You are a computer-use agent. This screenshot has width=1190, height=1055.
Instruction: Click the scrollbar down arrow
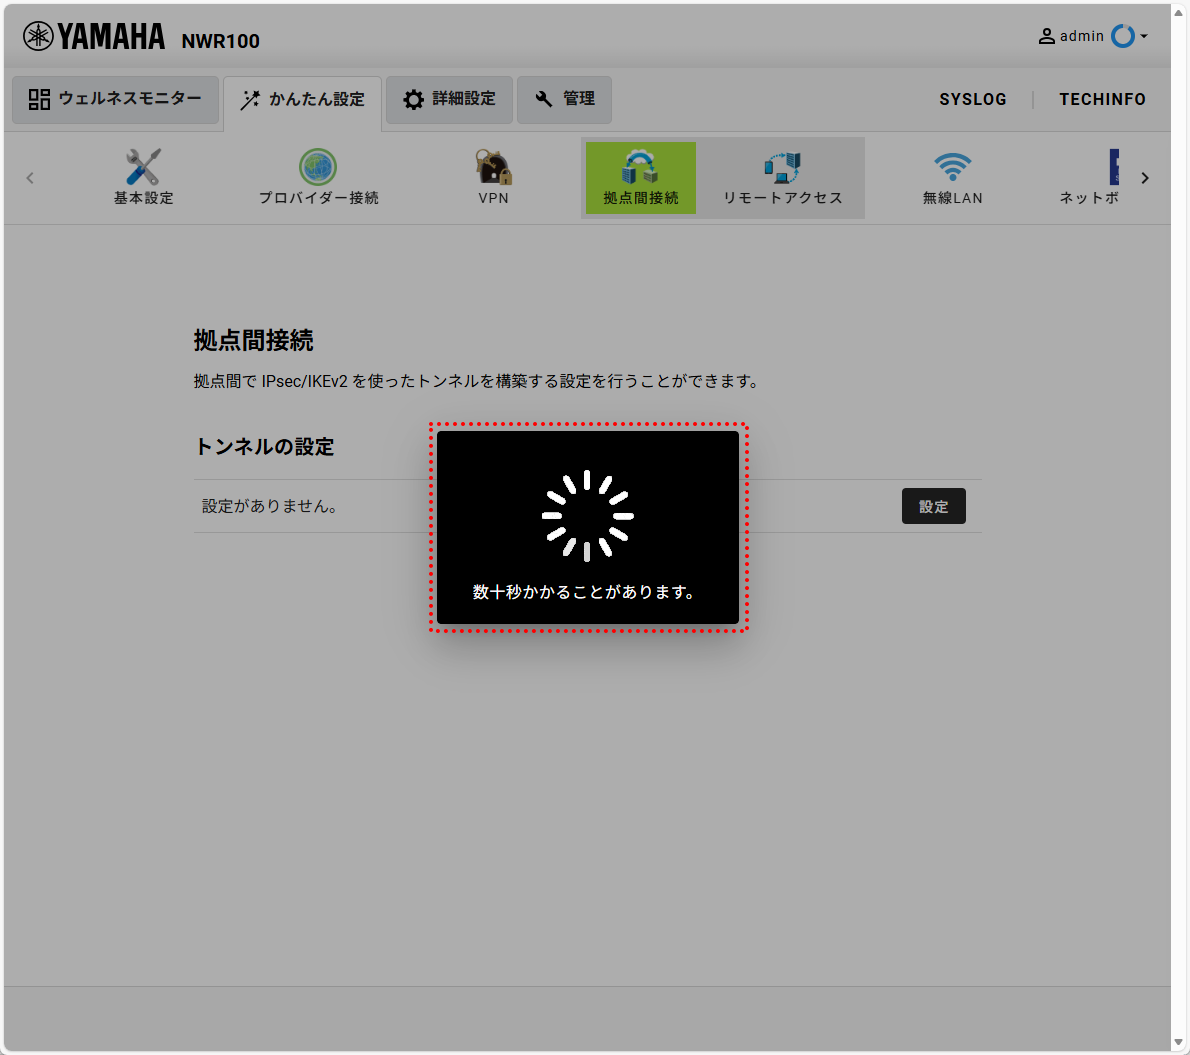pyautogui.click(x=1179, y=1042)
